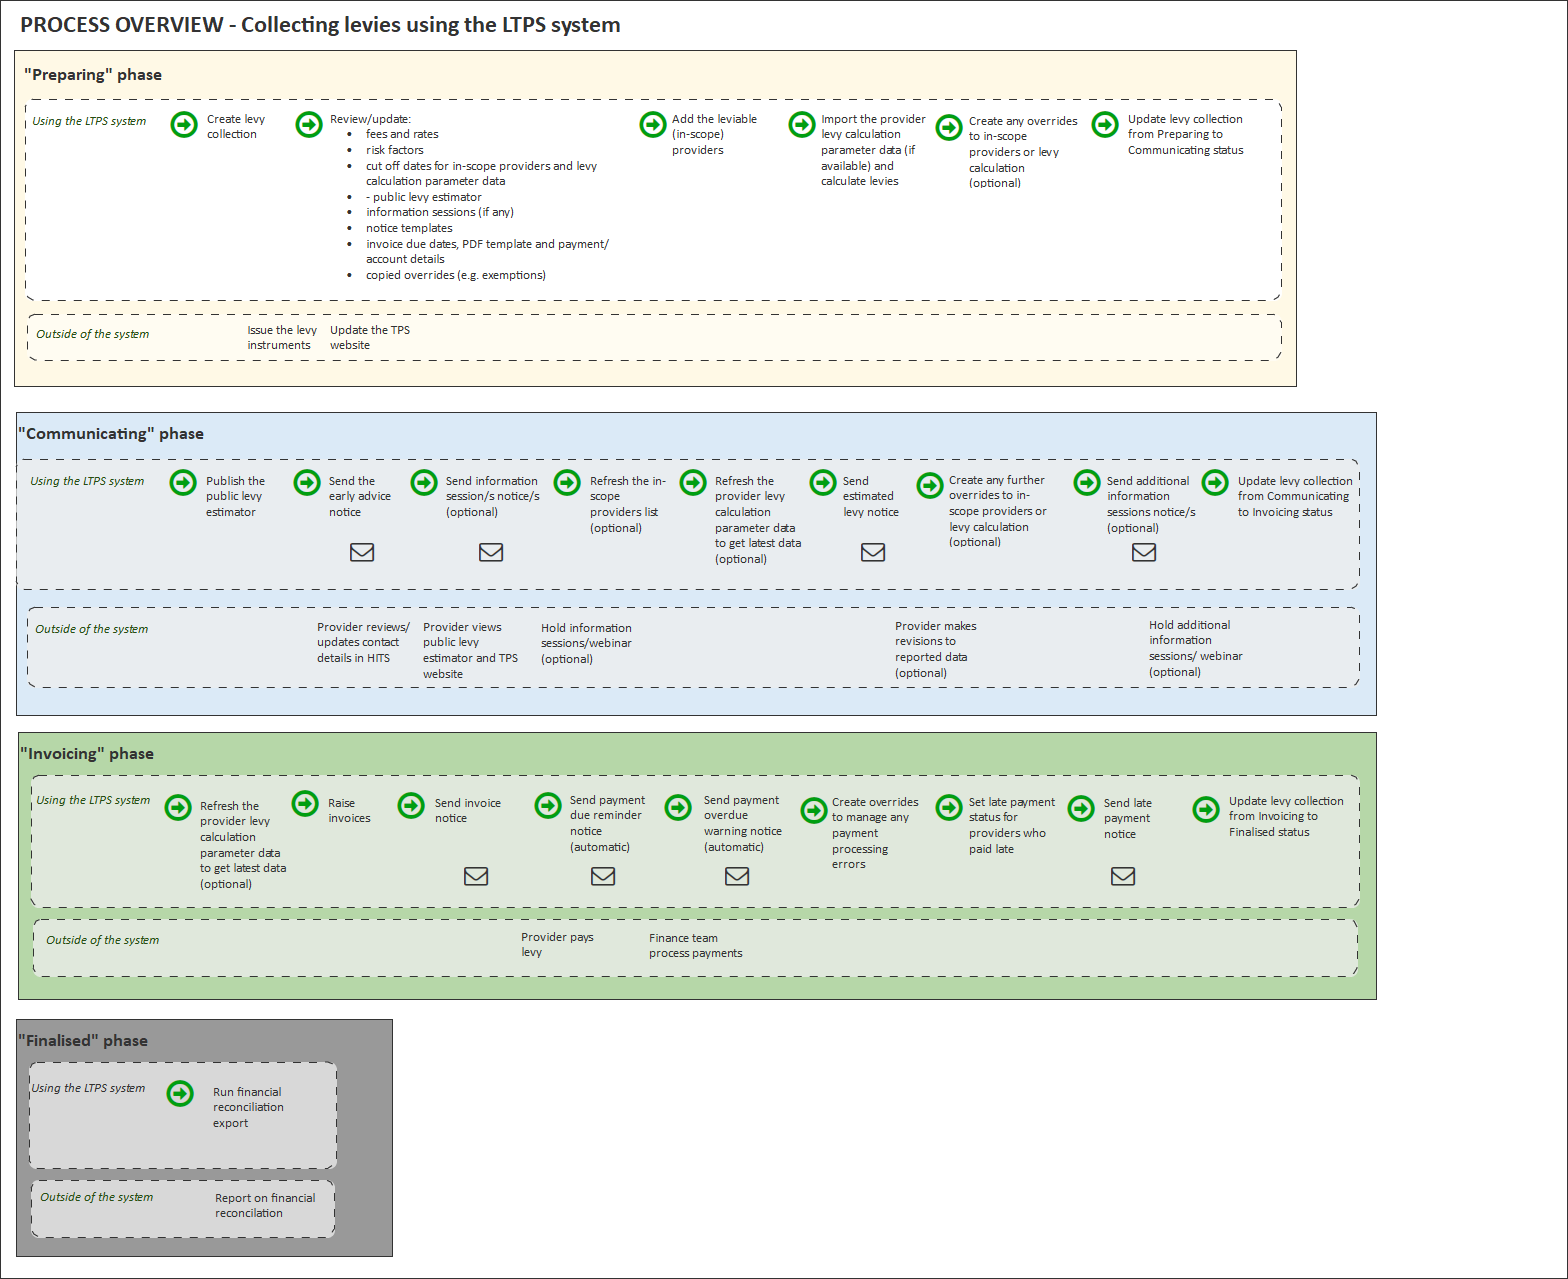
Task: Click arrow icon for Send payment due reminder notice
Action: [548, 805]
